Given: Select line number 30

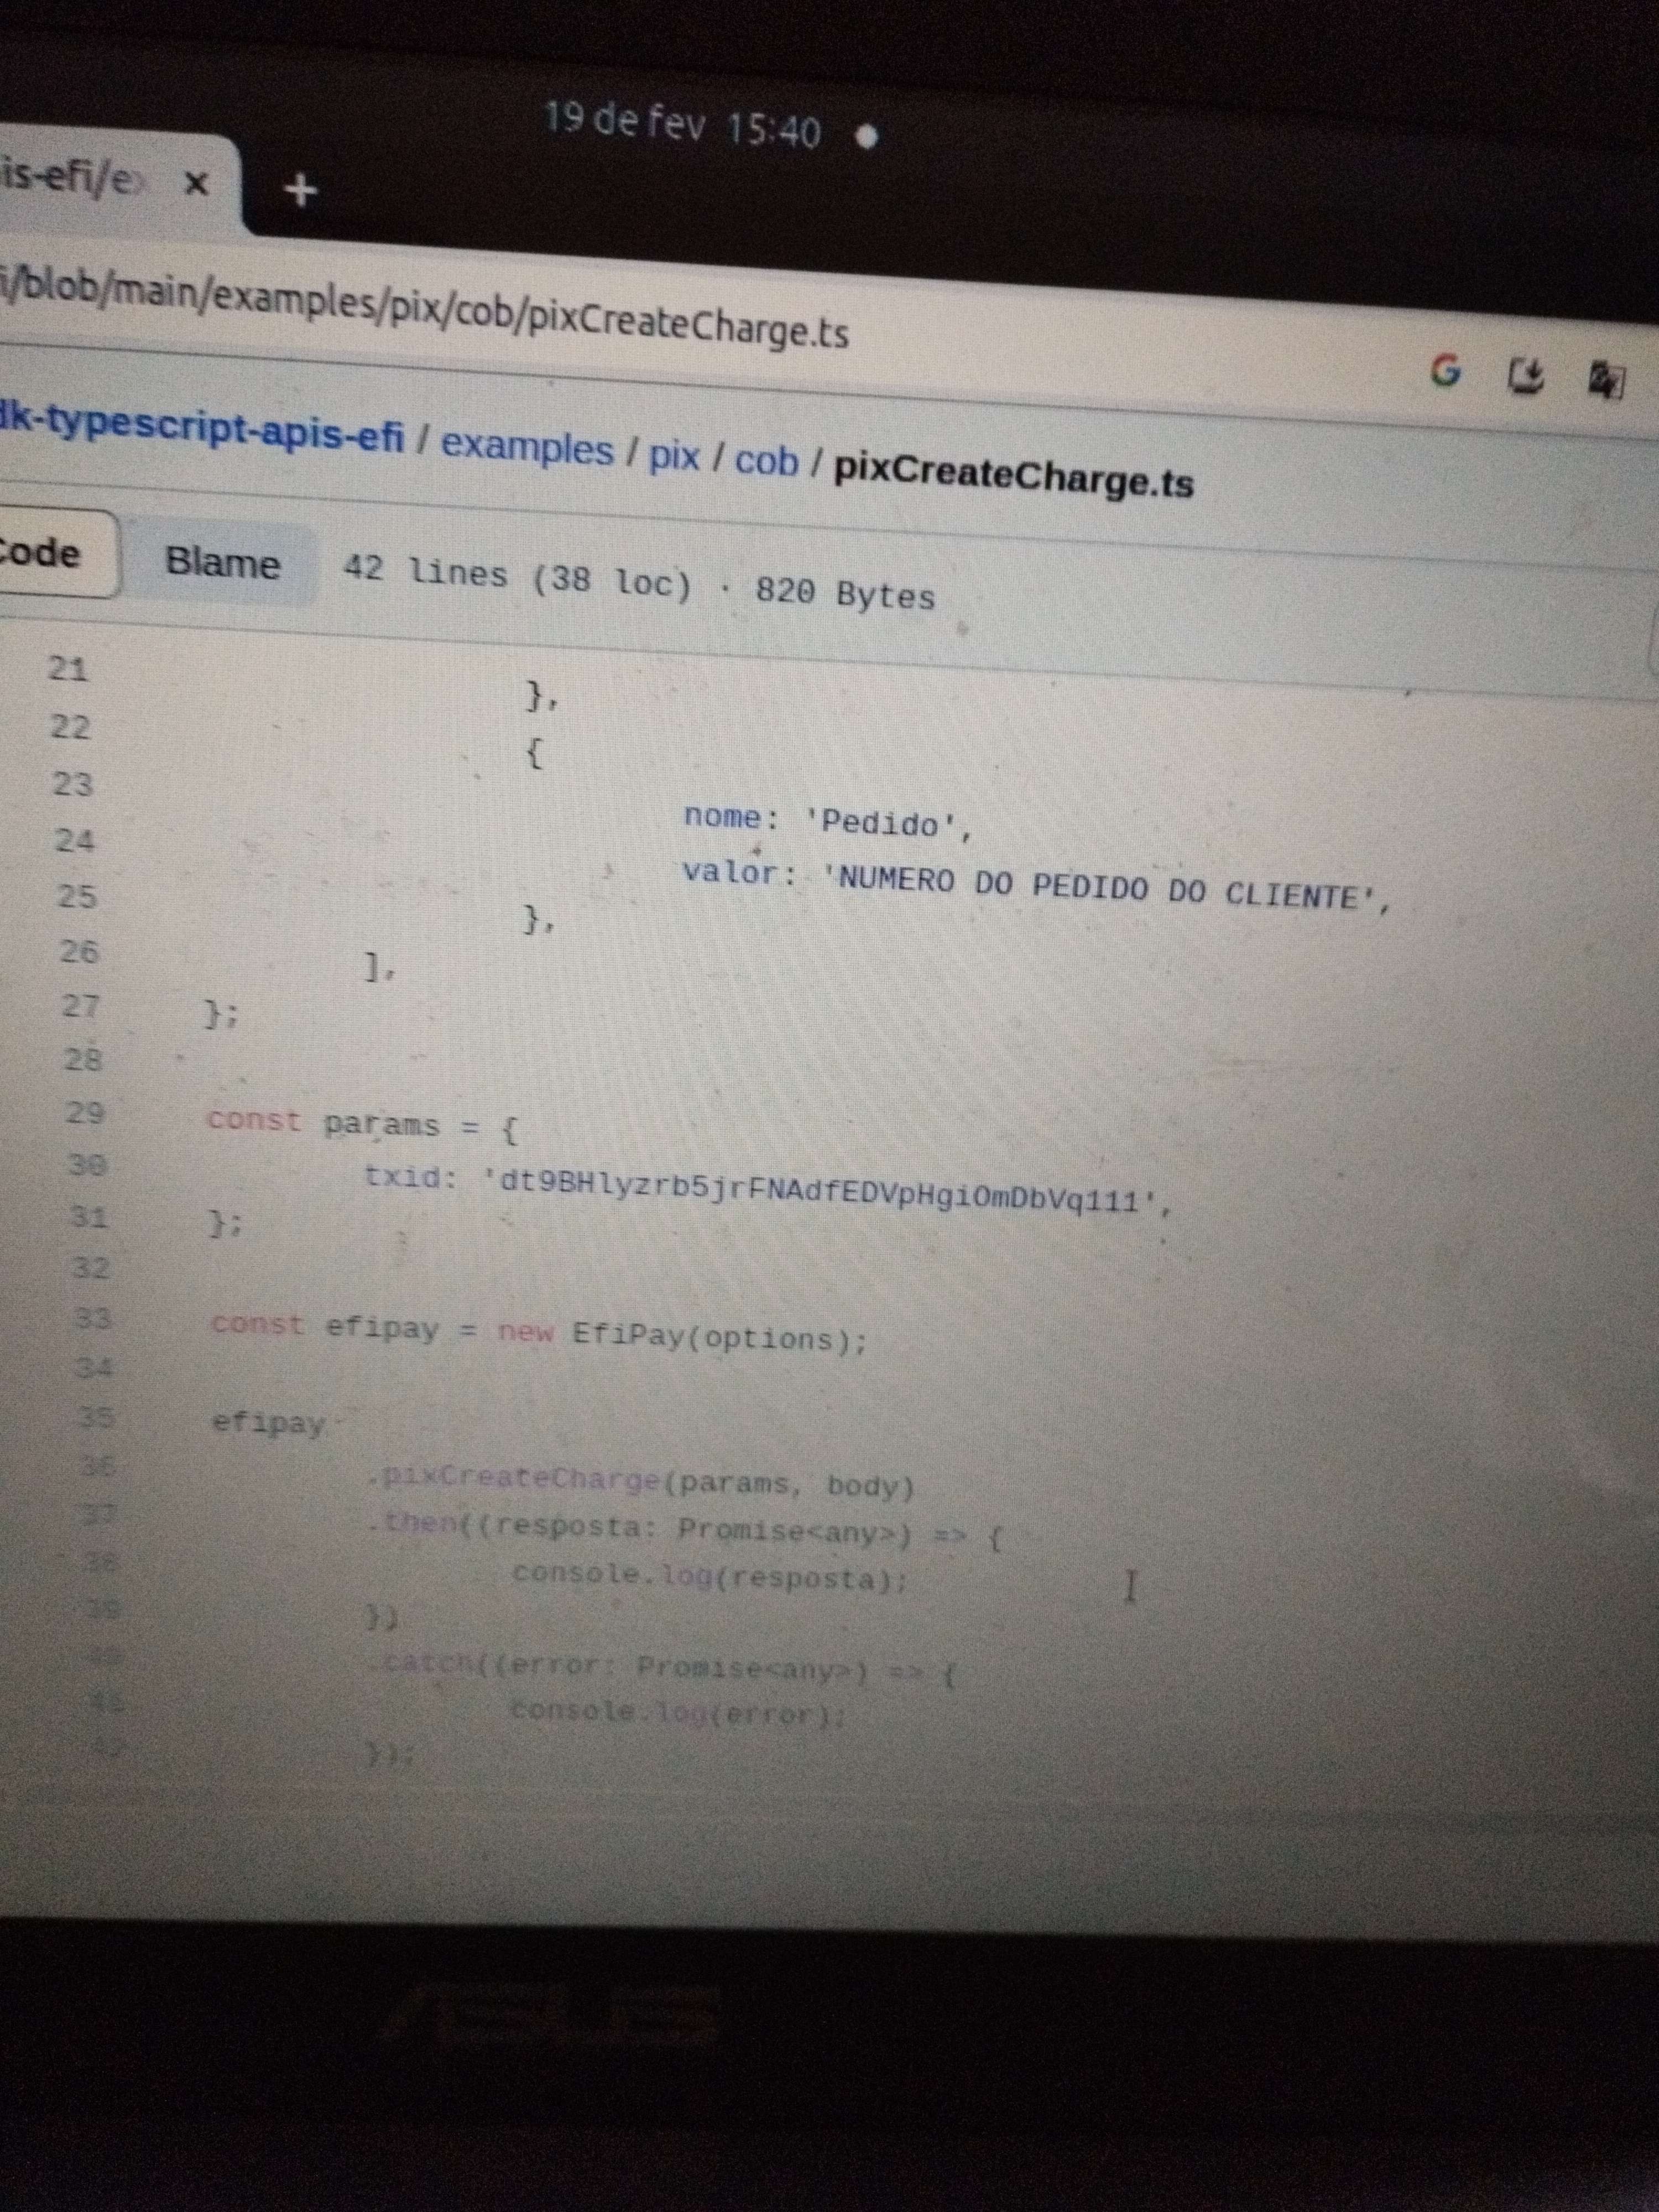Looking at the screenshot, I should tap(87, 1165).
